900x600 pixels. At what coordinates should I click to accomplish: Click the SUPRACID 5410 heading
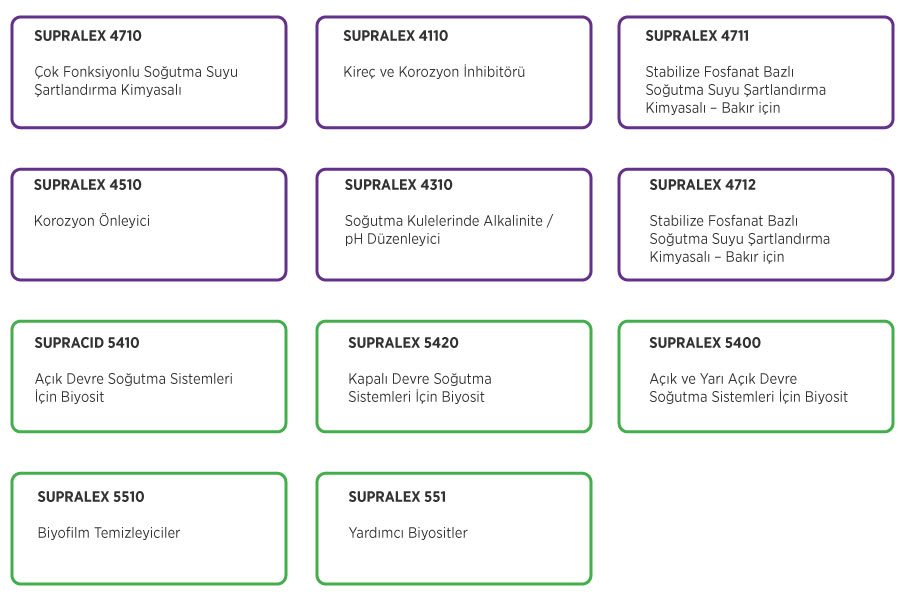click(87, 343)
